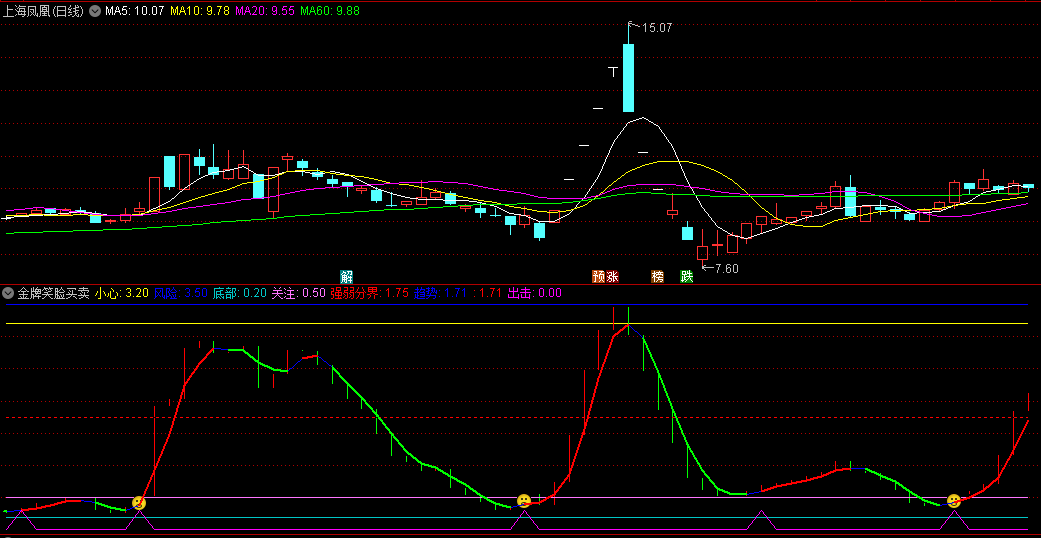Expand the dropdown next to 上海凤凰(日线)

[95, 11]
